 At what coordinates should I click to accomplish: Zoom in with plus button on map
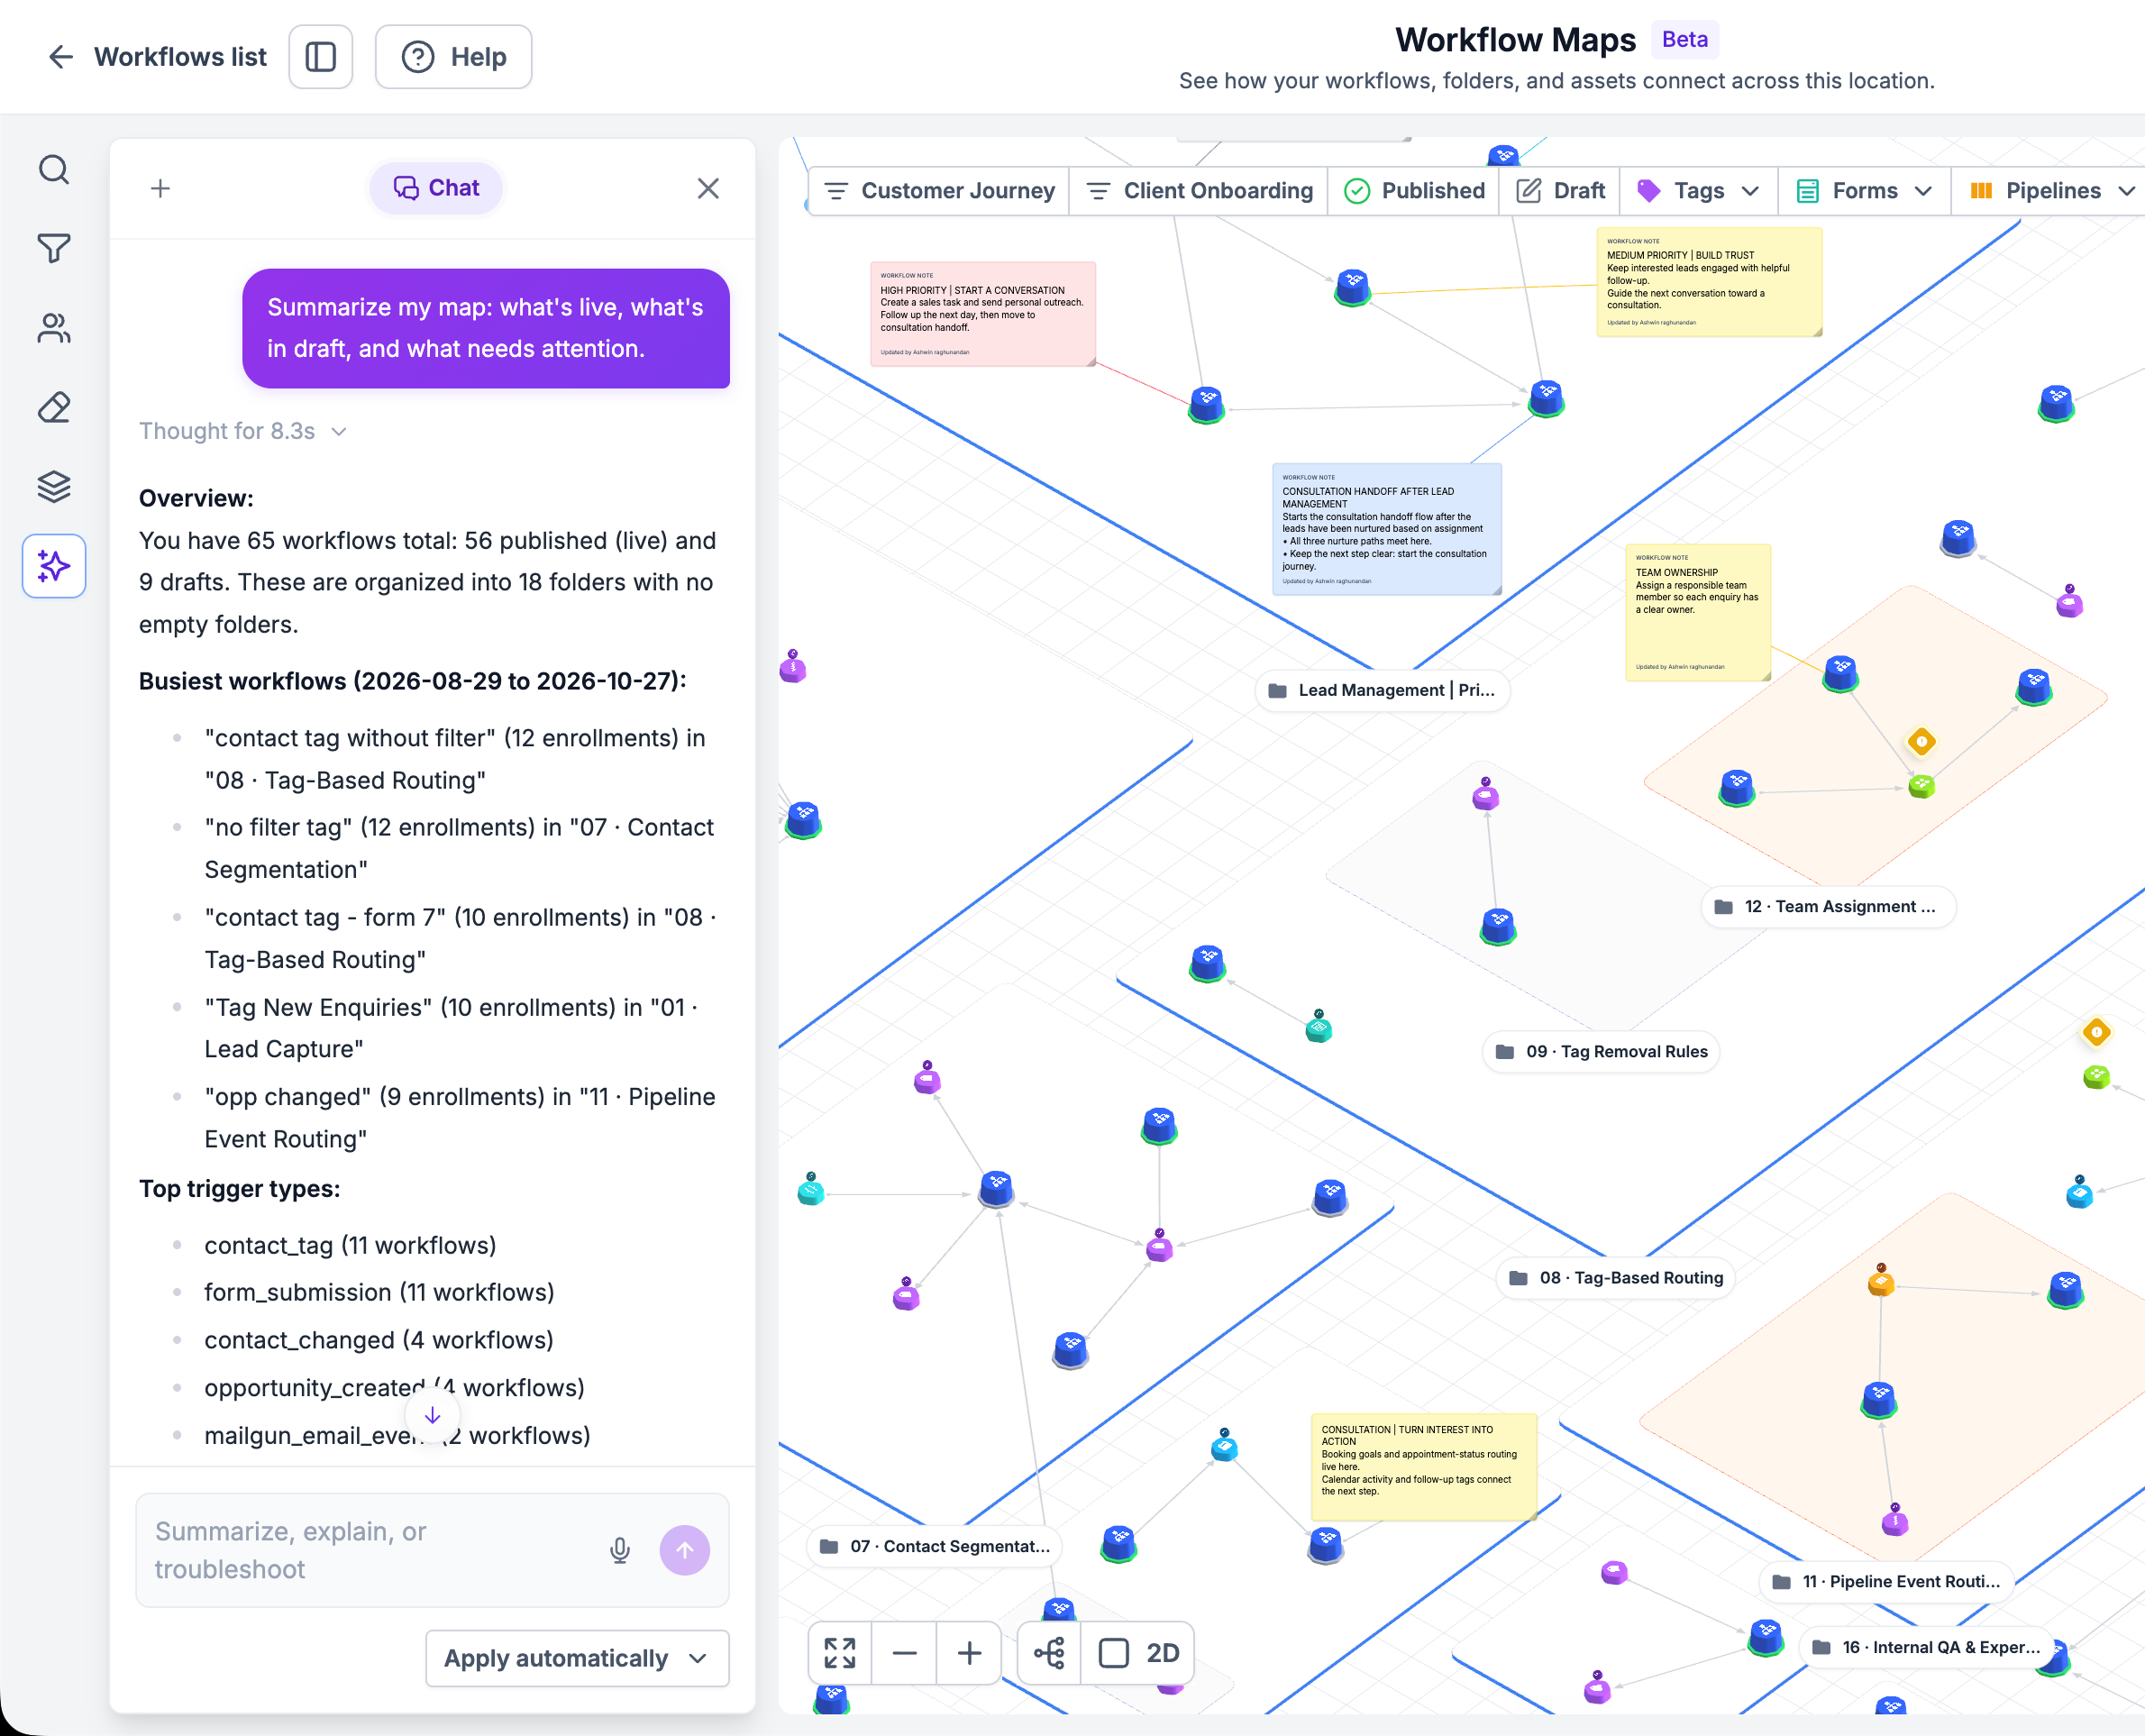click(969, 1653)
